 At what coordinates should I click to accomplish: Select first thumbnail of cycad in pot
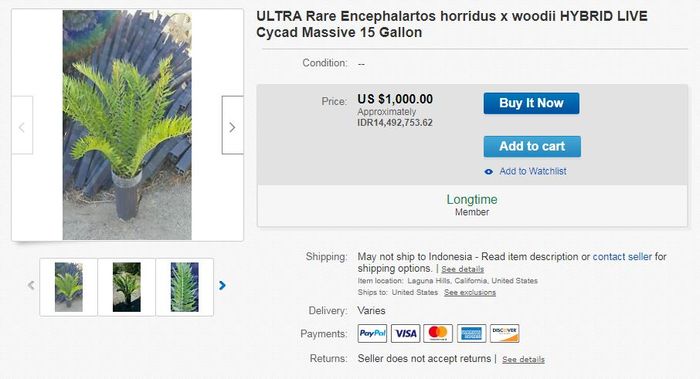coord(68,287)
